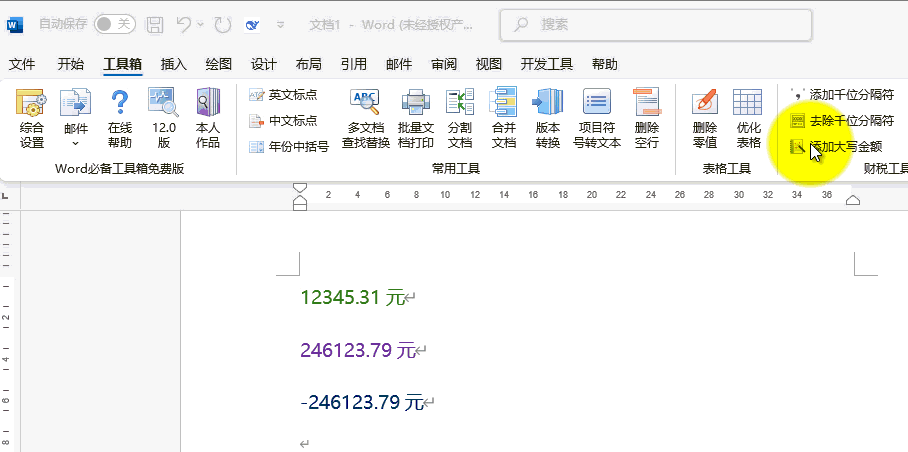Apply the 优化表格 table tool

tap(748, 118)
